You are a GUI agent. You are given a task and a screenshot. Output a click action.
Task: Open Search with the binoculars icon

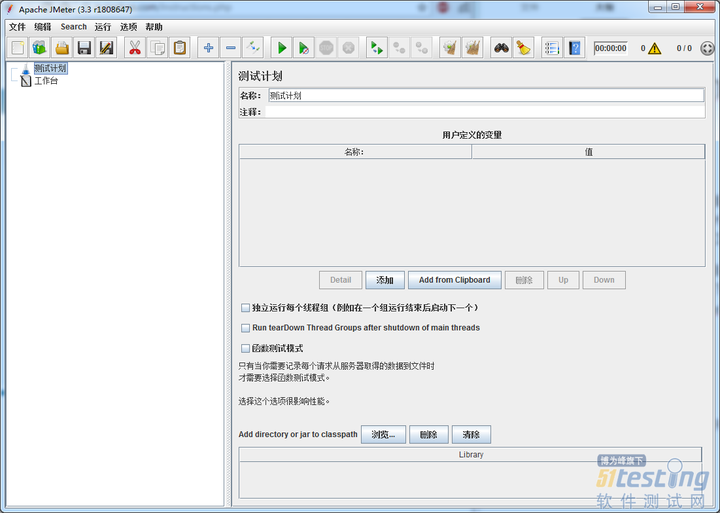click(501, 48)
